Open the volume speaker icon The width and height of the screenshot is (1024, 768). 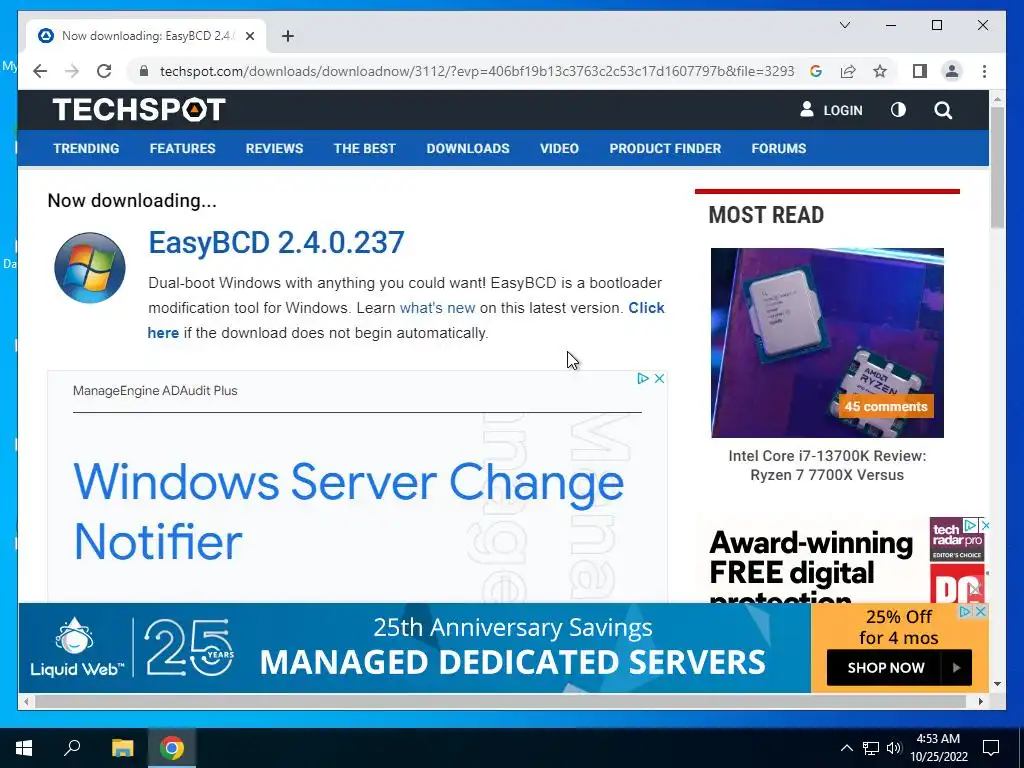[x=894, y=748]
